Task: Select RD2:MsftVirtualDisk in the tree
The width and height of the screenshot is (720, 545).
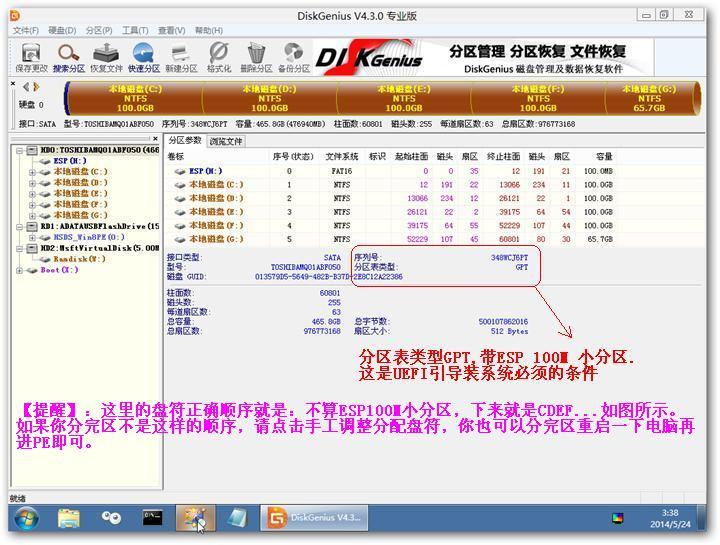Action: point(100,248)
